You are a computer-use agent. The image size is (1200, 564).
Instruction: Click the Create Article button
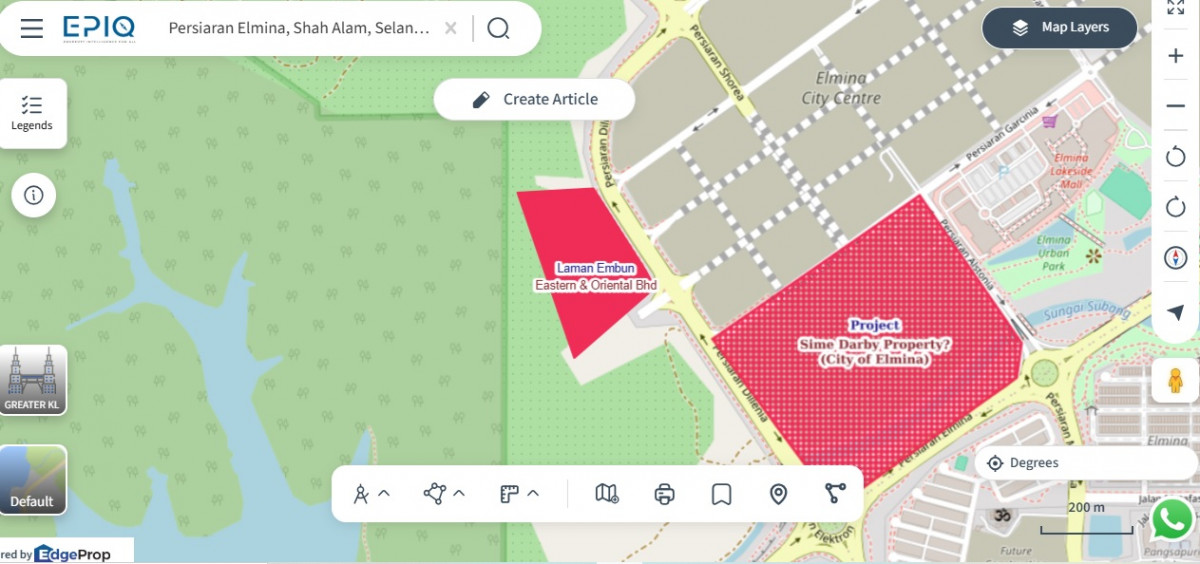[535, 99]
